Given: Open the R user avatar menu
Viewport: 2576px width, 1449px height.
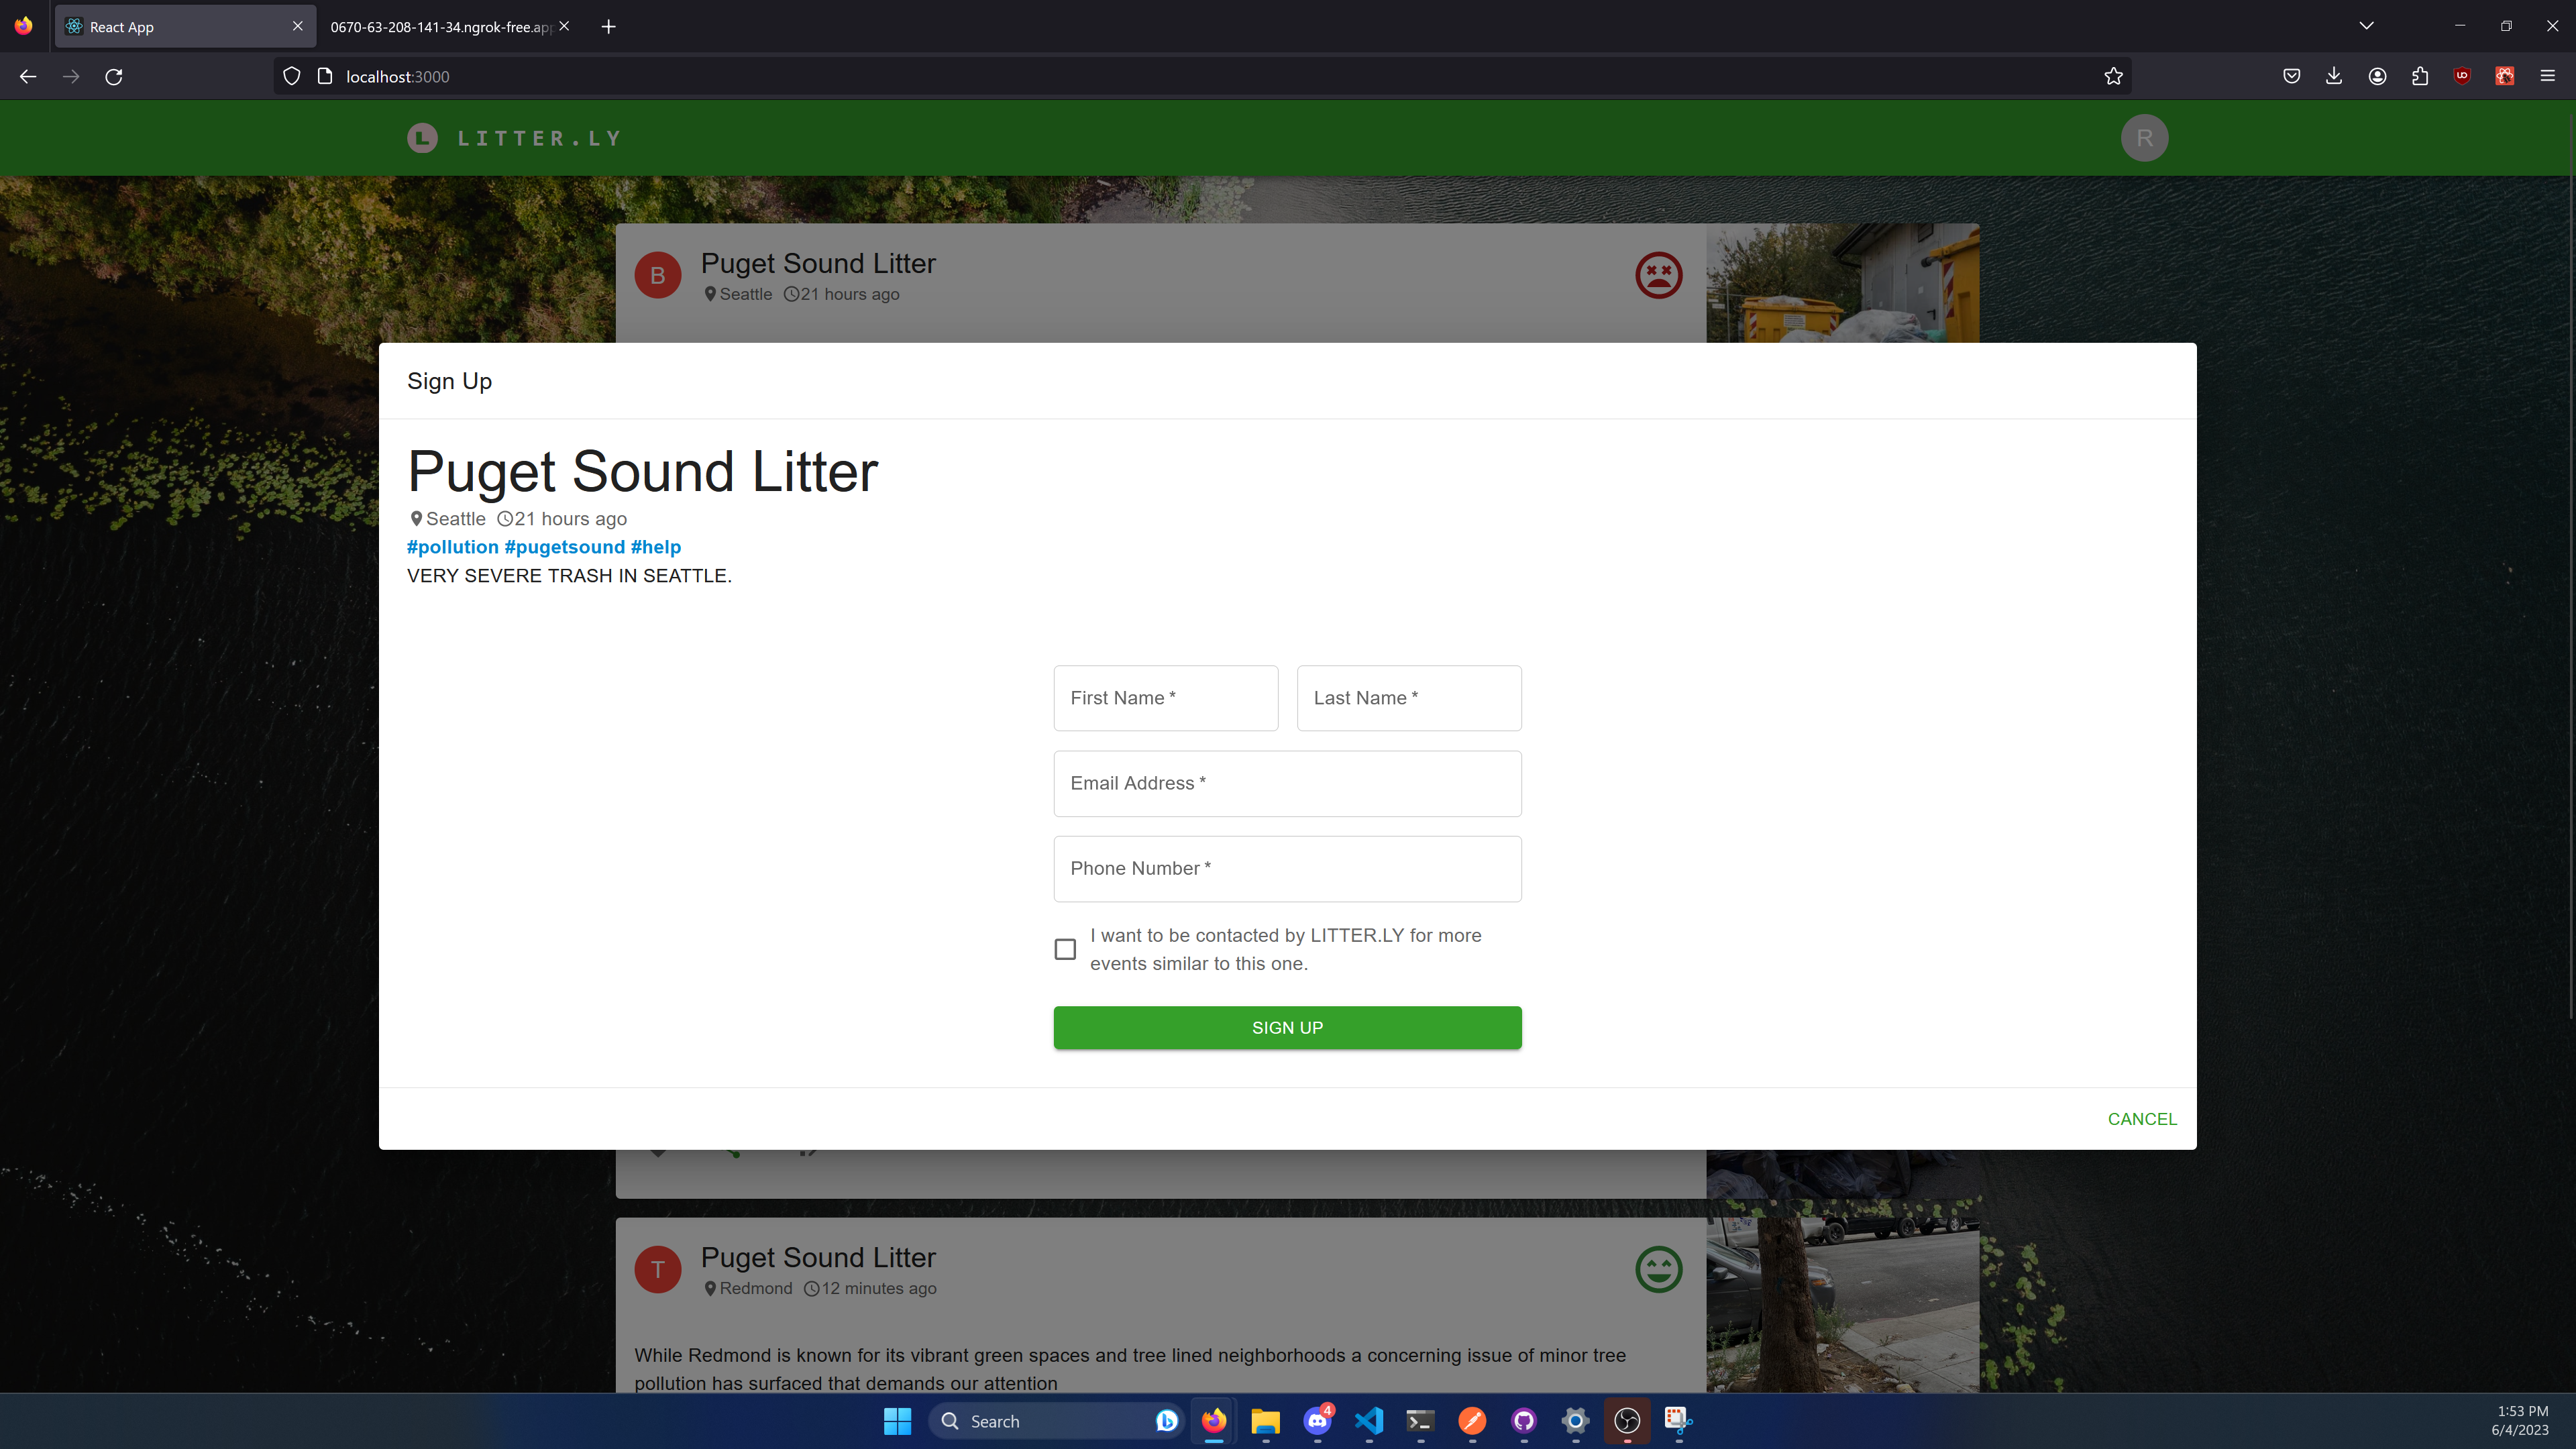Looking at the screenshot, I should pyautogui.click(x=2144, y=138).
